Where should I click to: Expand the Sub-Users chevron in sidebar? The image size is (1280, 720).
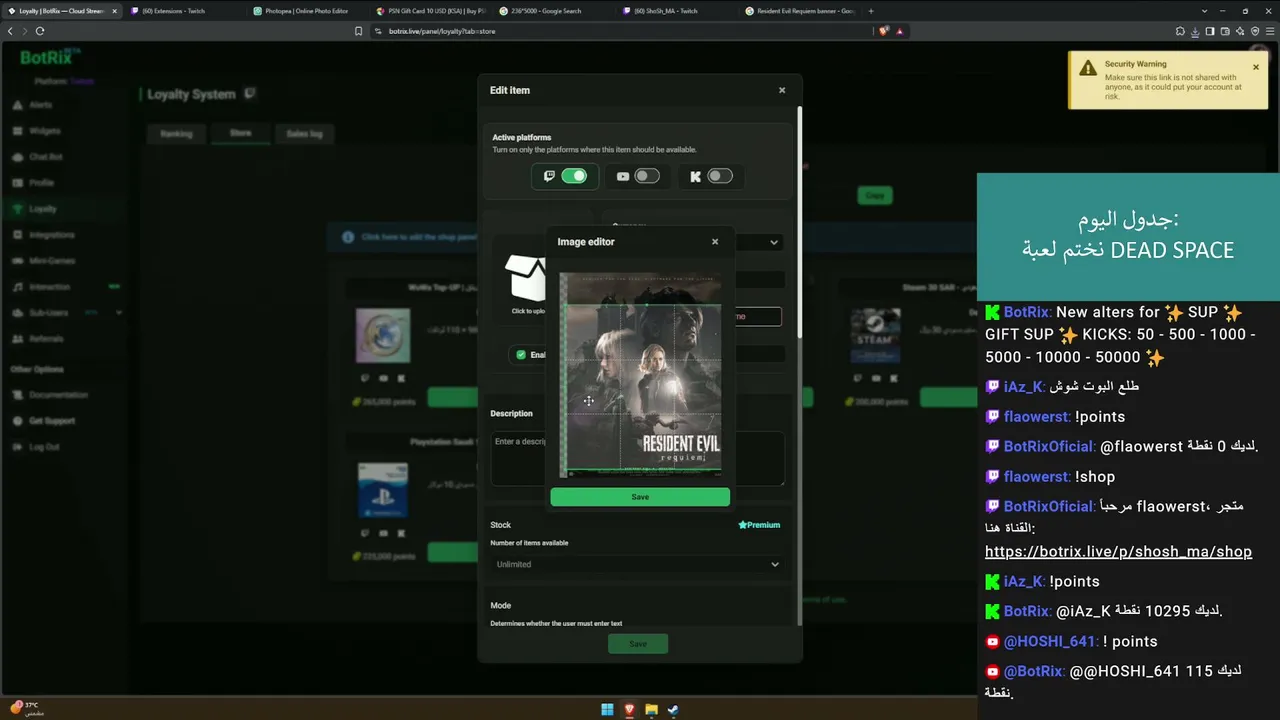coord(119,313)
